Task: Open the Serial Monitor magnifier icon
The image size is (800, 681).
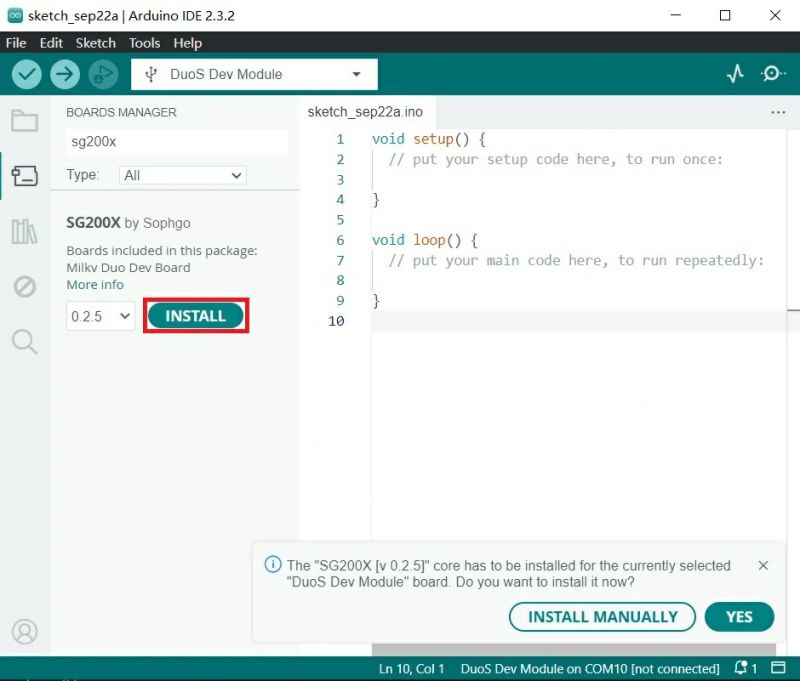Action: pos(770,74)
